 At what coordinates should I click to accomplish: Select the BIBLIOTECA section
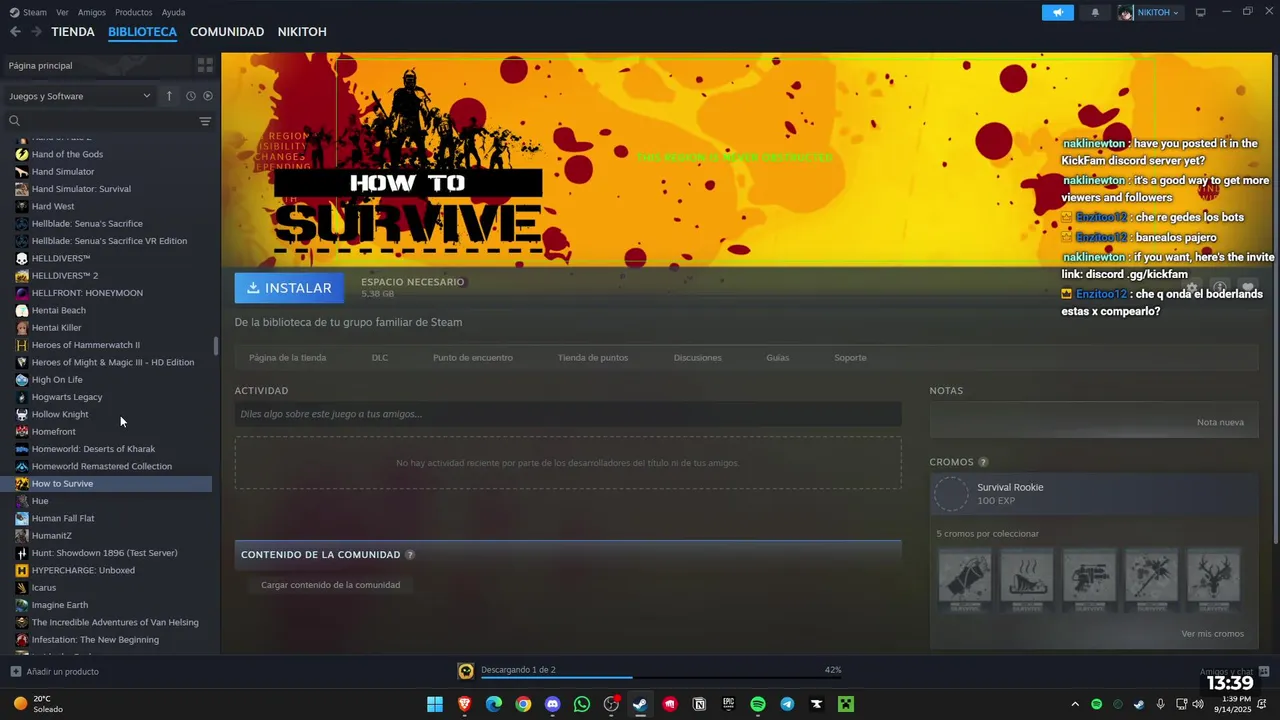[x=143, y=32]
